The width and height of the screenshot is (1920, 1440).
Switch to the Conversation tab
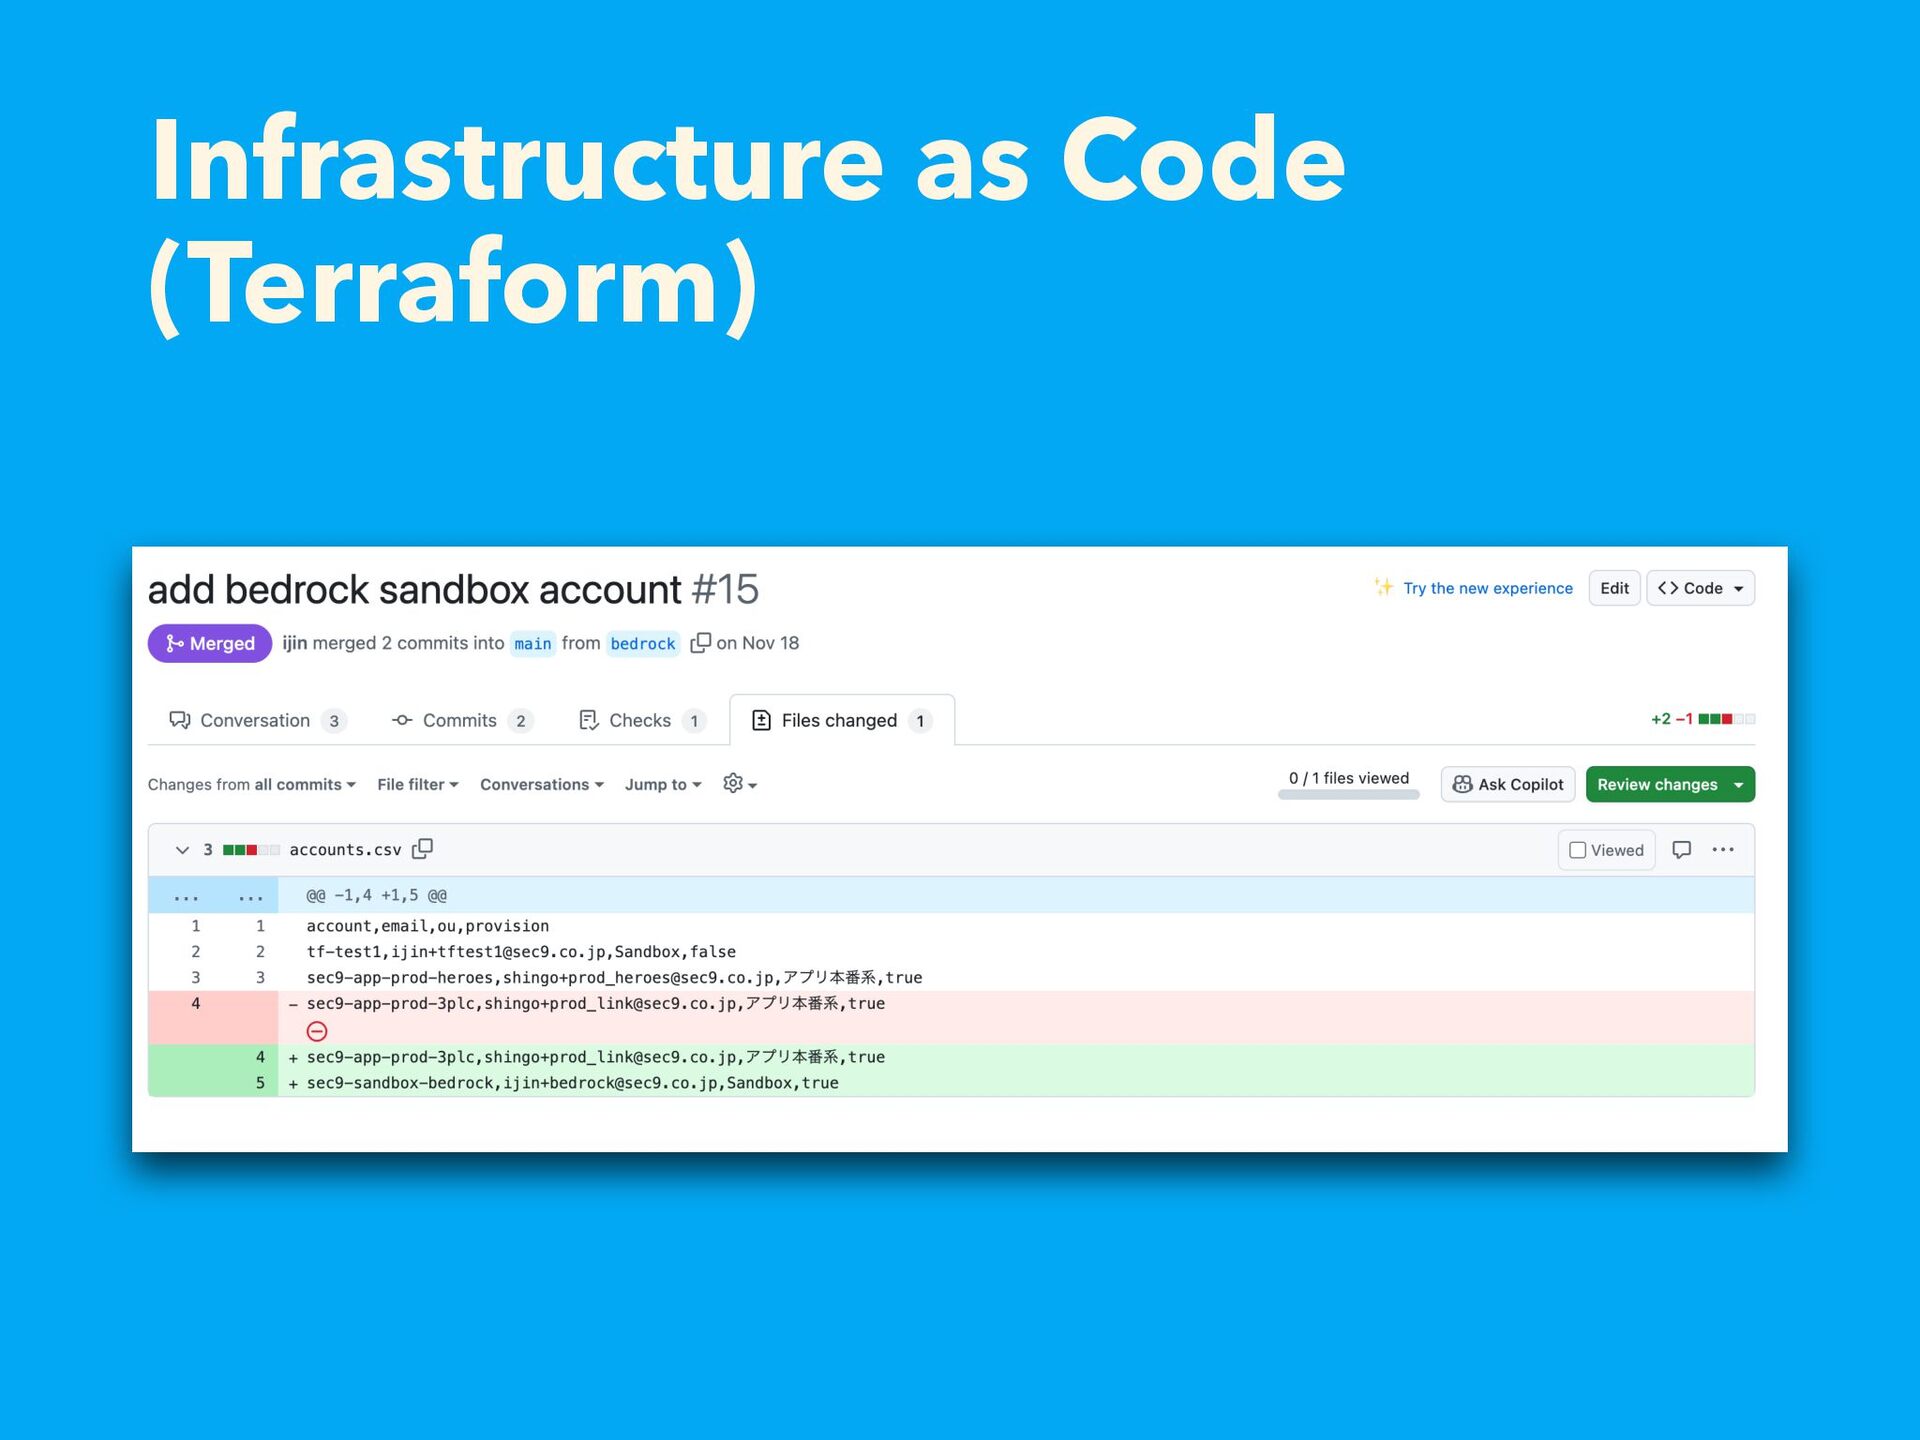(x=256, y=720)
